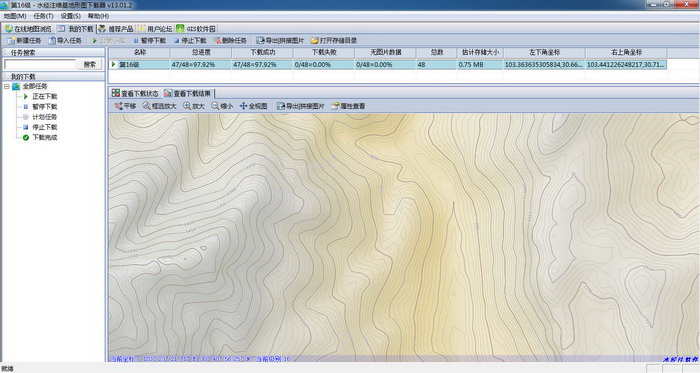The height and width of the screenshot is (373, 700).
Task: Open the 推荐产品 tab
Action: tap(116, 29)
